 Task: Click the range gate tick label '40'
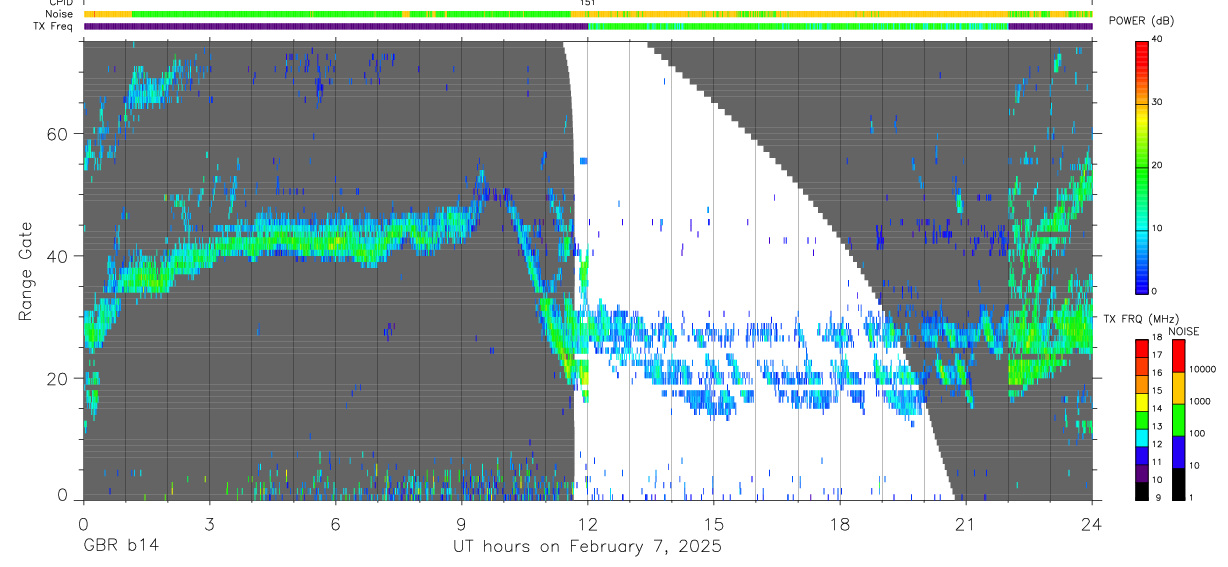pos(57,256)
